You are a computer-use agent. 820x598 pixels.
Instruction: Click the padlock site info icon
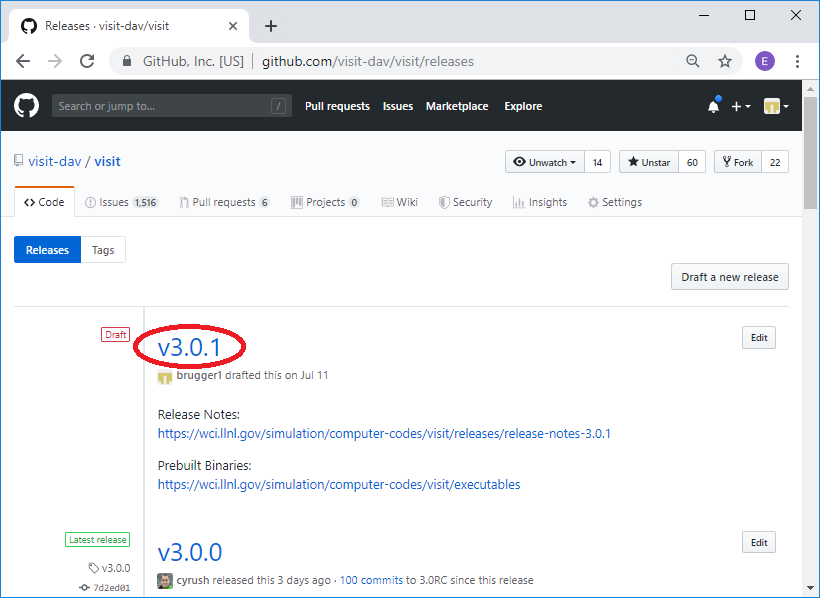coord(127,61)
